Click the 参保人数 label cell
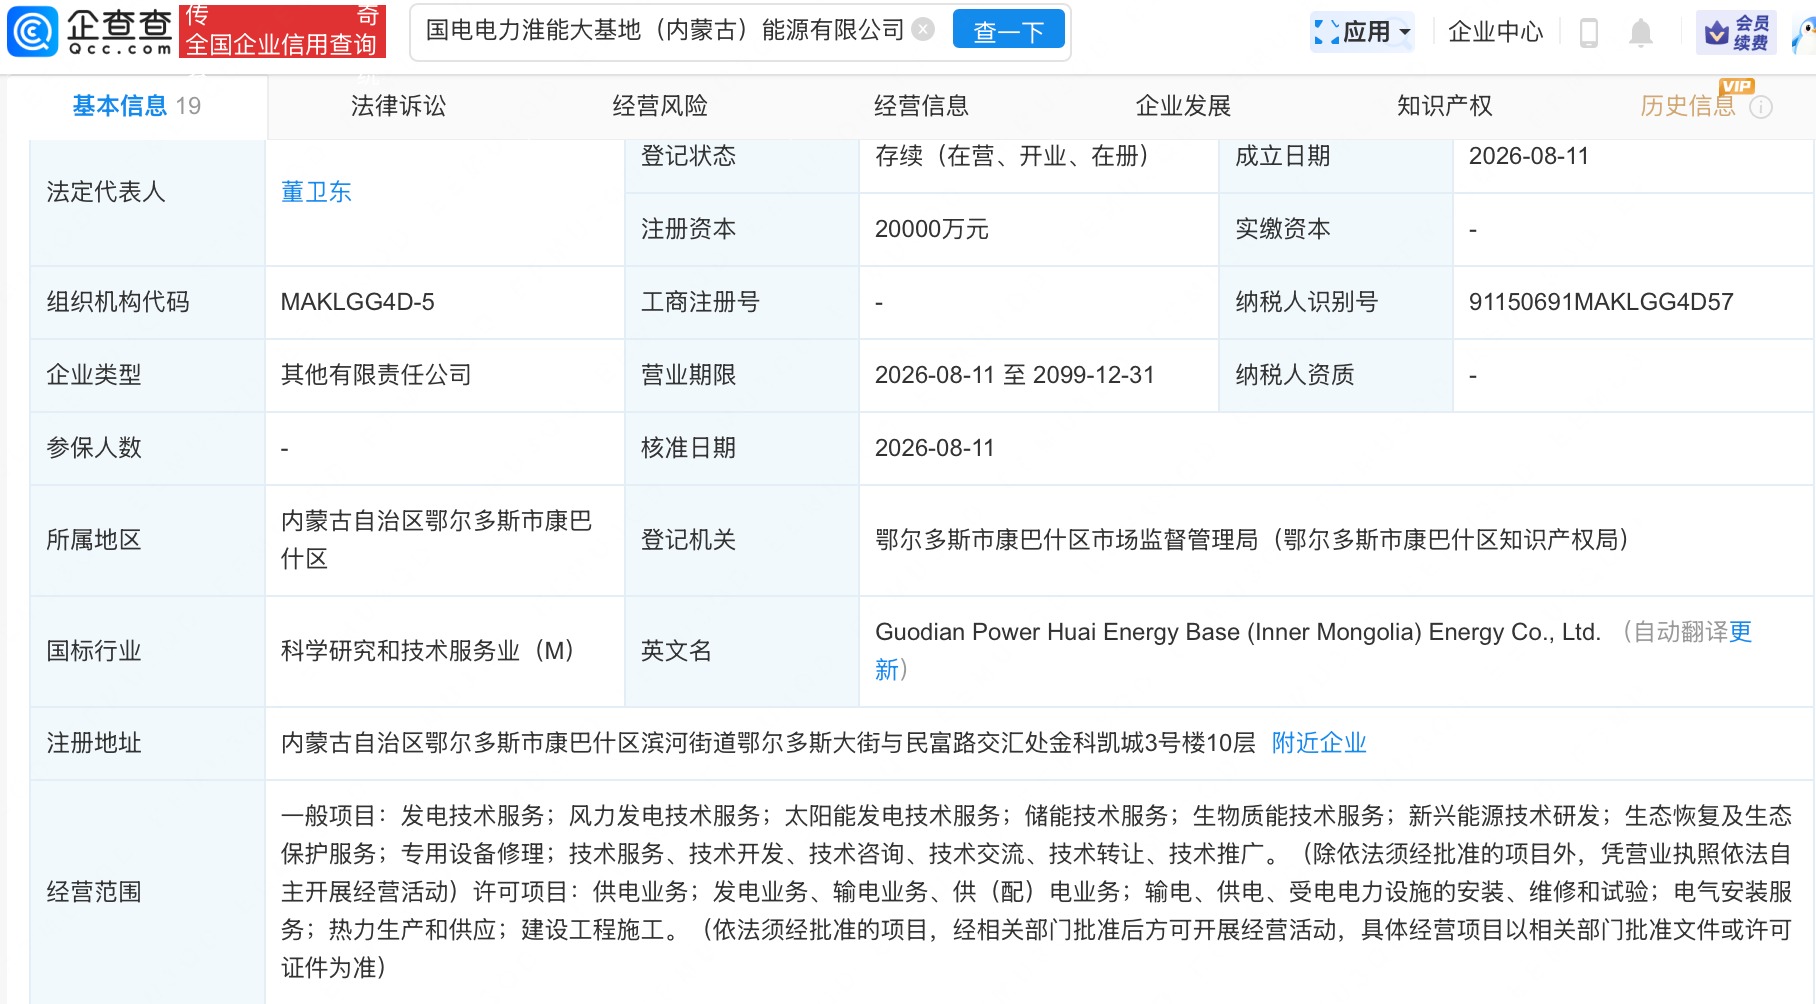The width and height of the screenshot is (1816, 1004). pyautogui.click(x=148, y=448)
